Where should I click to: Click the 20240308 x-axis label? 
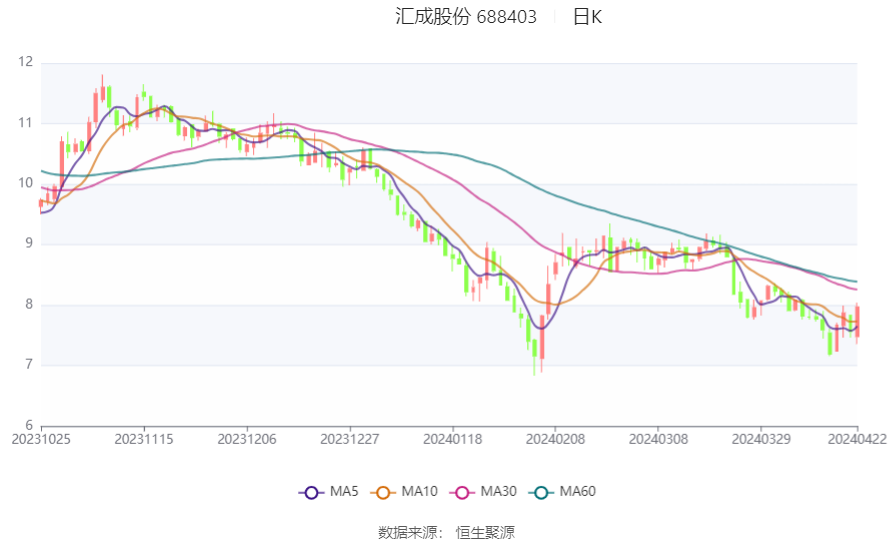657,438
